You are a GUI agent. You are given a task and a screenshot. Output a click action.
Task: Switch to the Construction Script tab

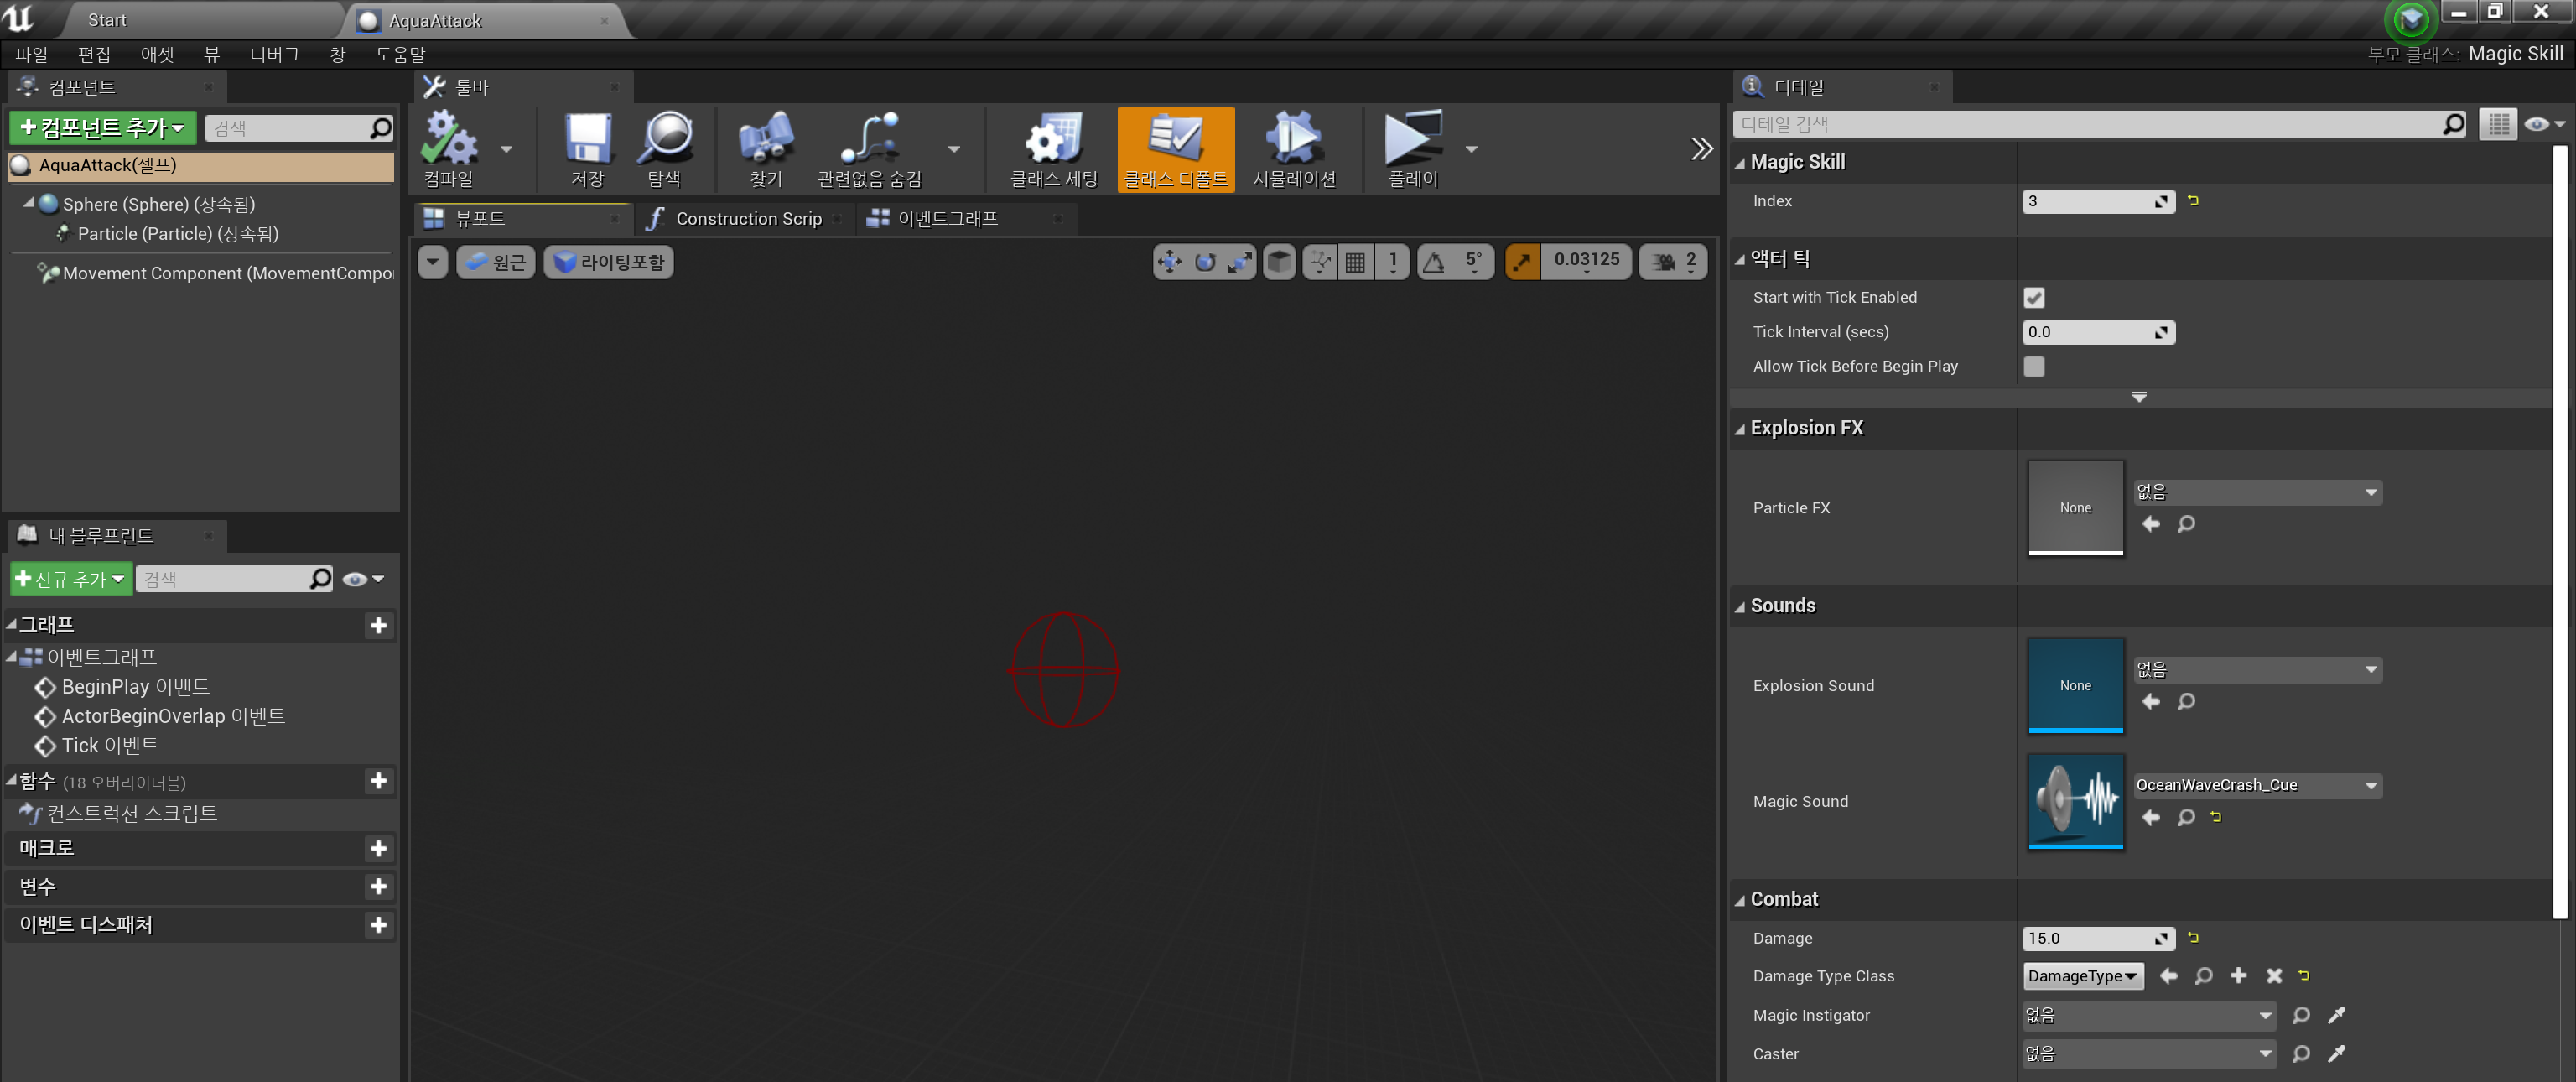tap(746, 218)
